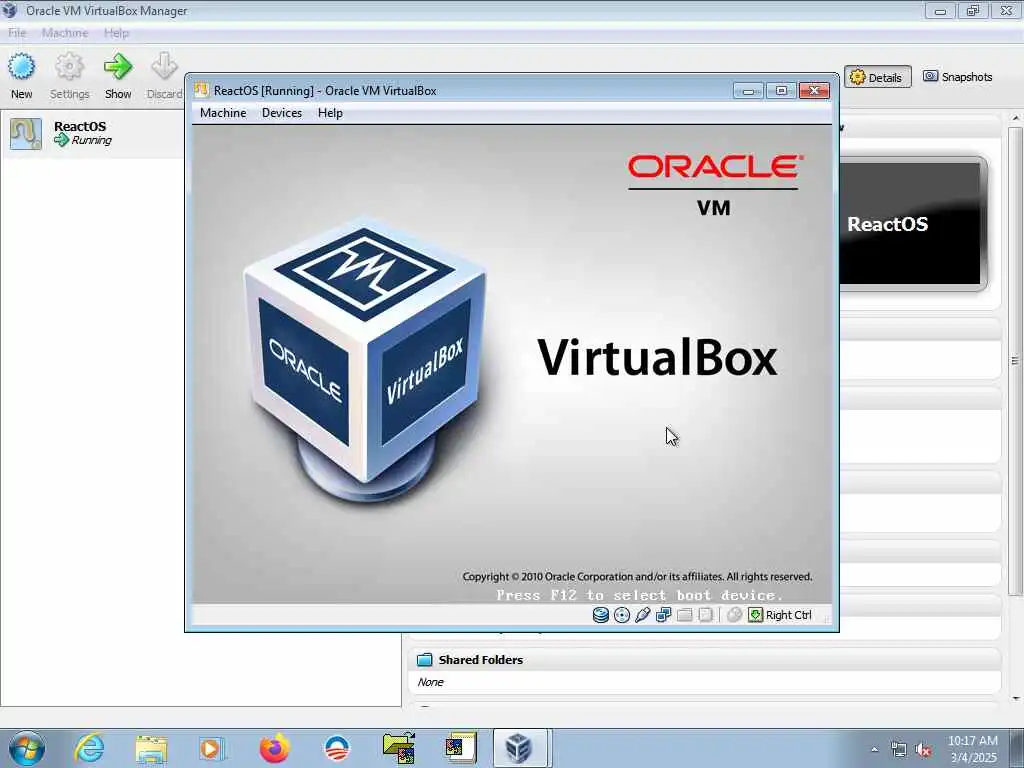Screen dimensions: 1024x768
Task: Open the Windows Start menu
Action: (27, 748)
